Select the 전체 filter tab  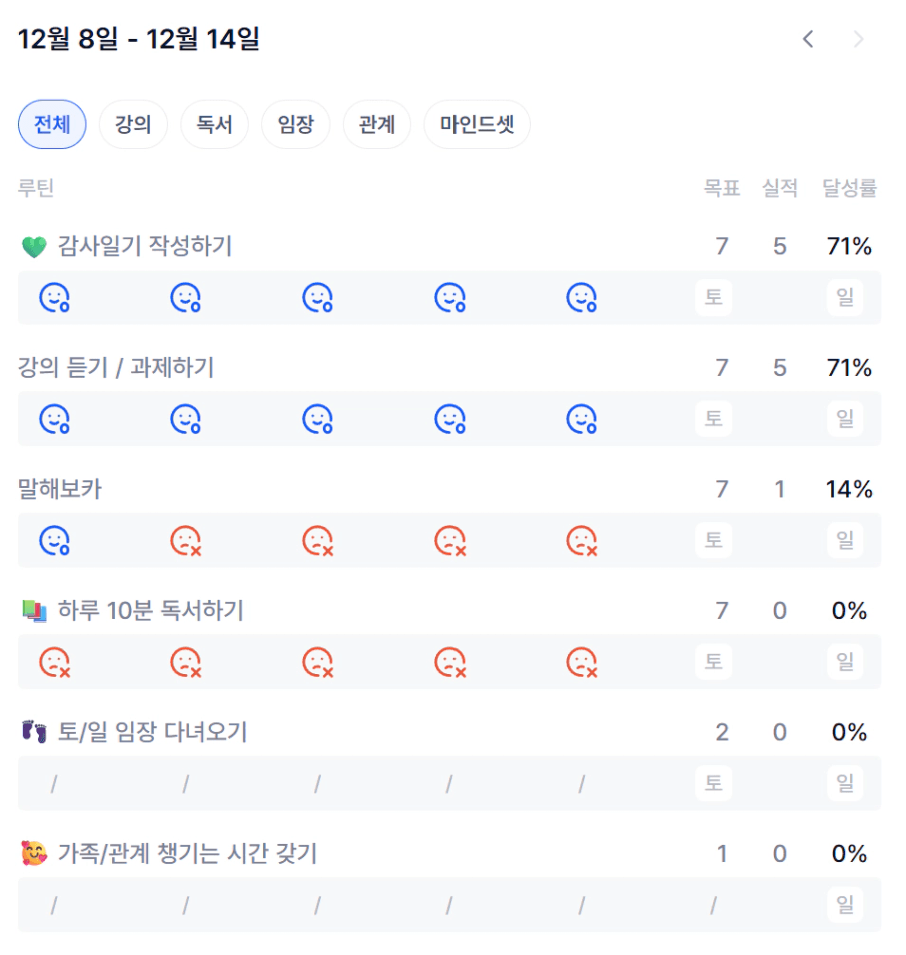pyautogui.click(x=52, y=125)
